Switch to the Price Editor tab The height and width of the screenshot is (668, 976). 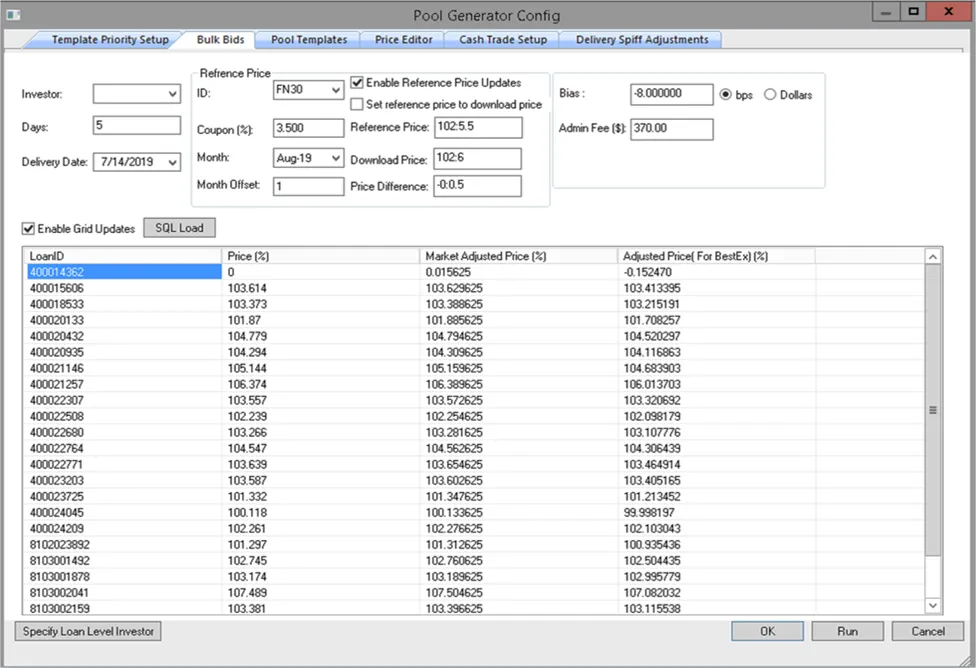point(401,39)
